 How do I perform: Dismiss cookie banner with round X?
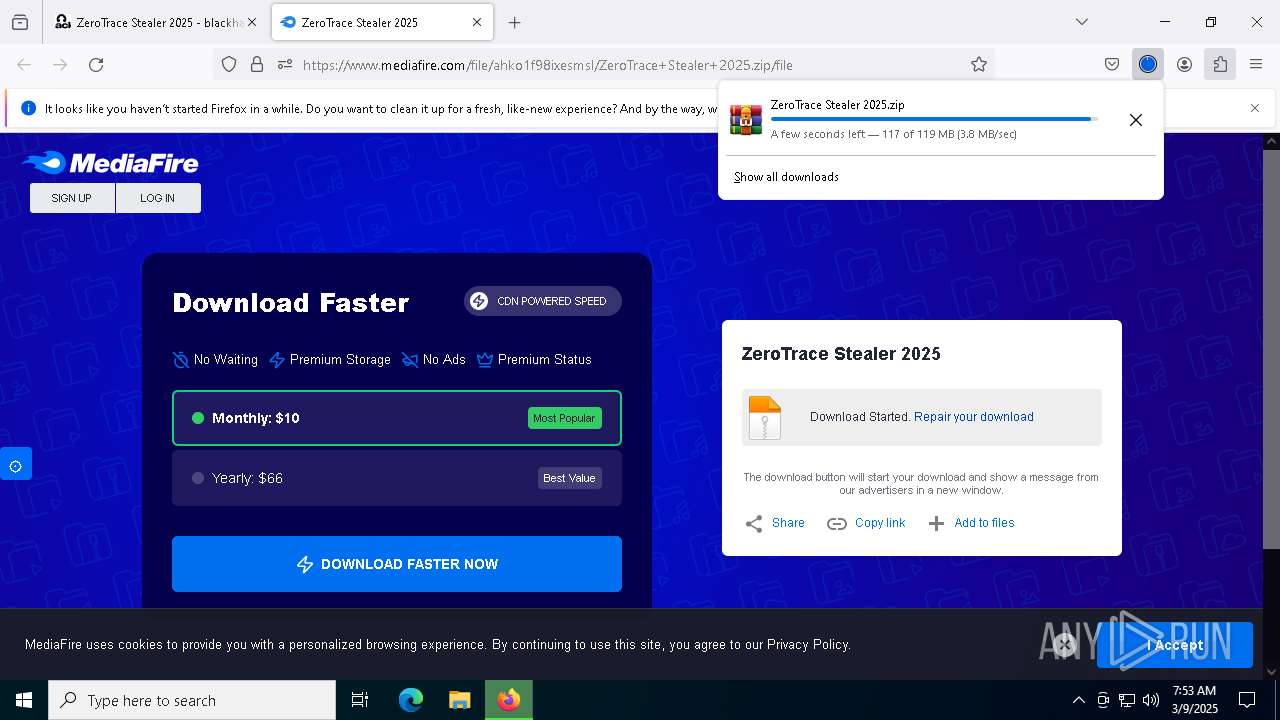pyautogui.click(x=1065, y=645)
